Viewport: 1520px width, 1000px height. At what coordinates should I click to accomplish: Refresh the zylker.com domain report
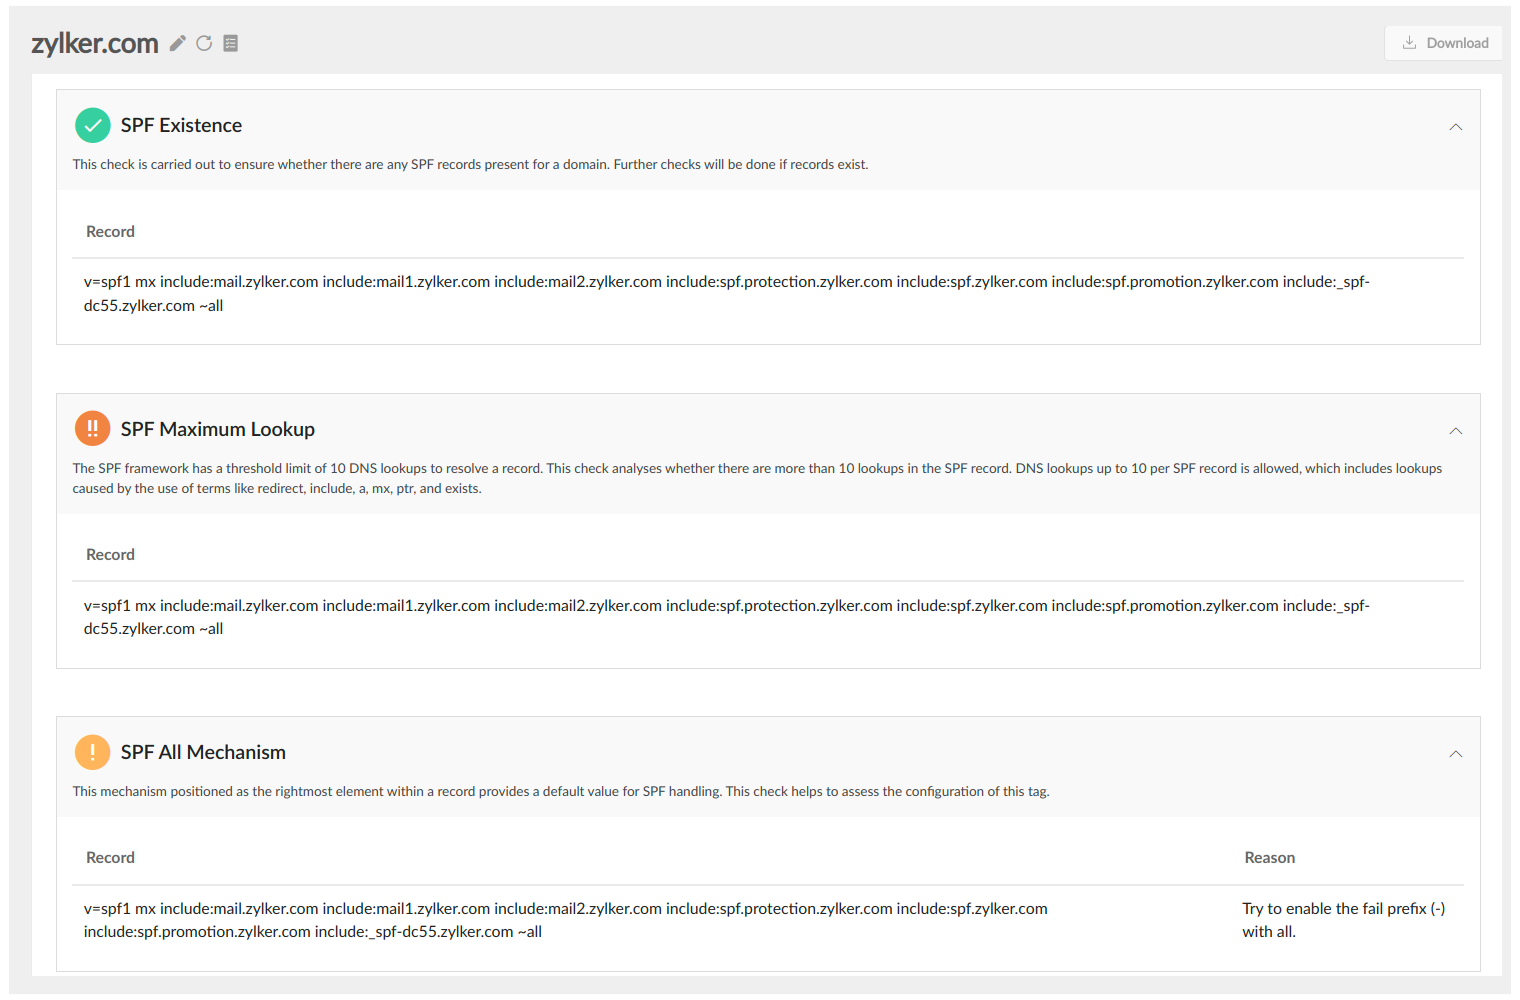[204, 43]
